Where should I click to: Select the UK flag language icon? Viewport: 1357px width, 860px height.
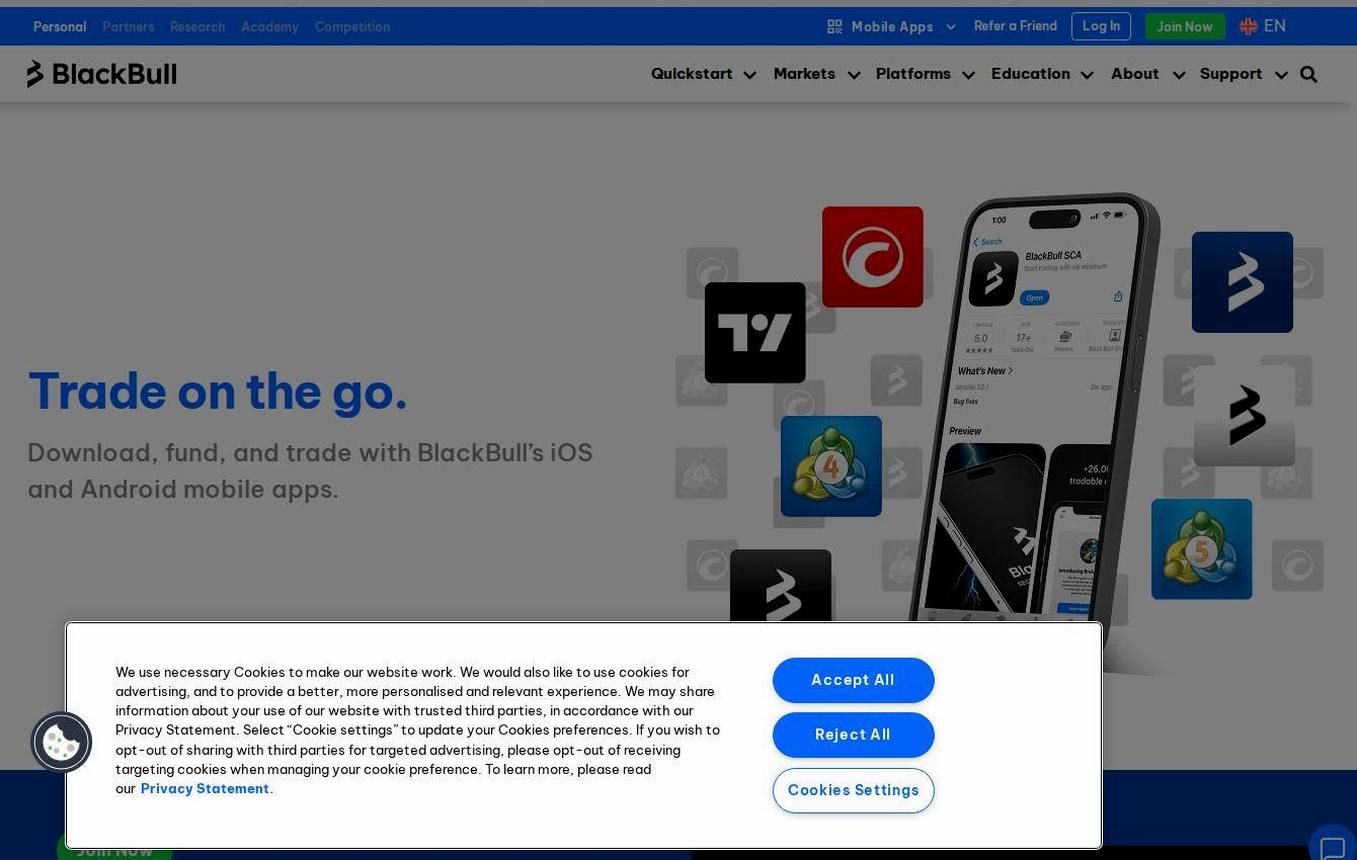pyautogui.click(x=1248, y=26)
